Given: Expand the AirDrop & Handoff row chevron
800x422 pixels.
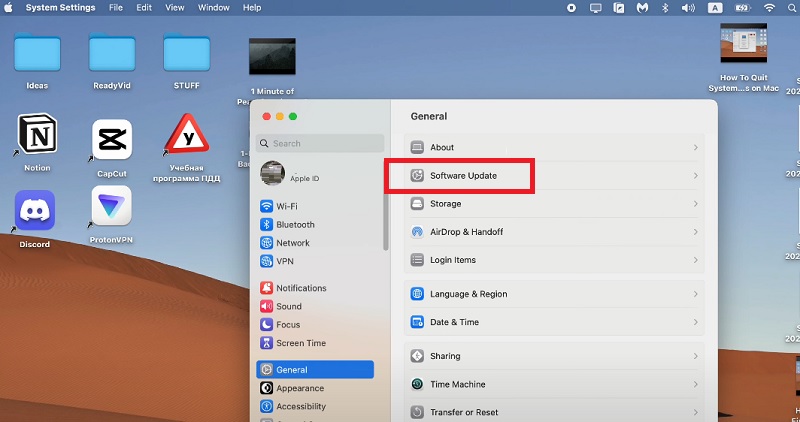Looking at the screenshot, I should [x=695, y=232].
